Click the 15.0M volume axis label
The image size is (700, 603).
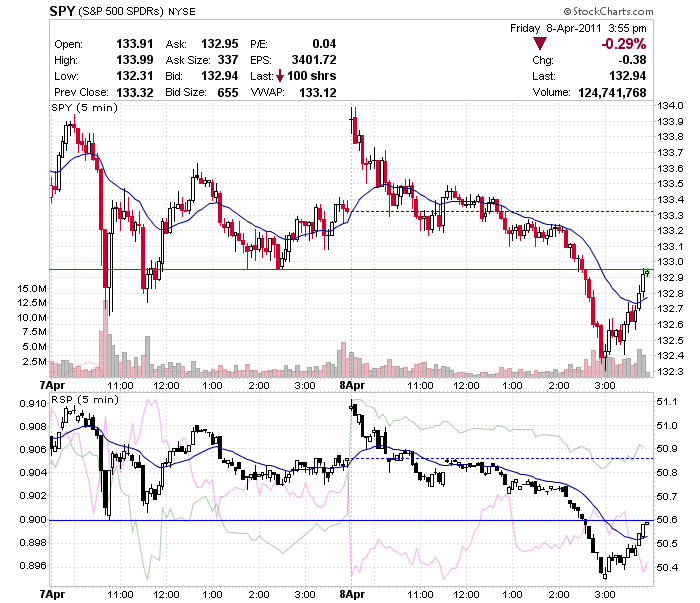(x=32, y=289)
